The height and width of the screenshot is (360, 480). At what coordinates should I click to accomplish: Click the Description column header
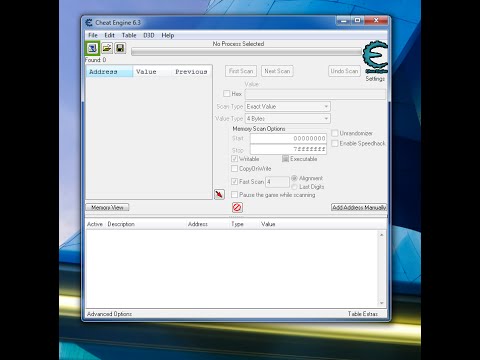coord(121,224)
